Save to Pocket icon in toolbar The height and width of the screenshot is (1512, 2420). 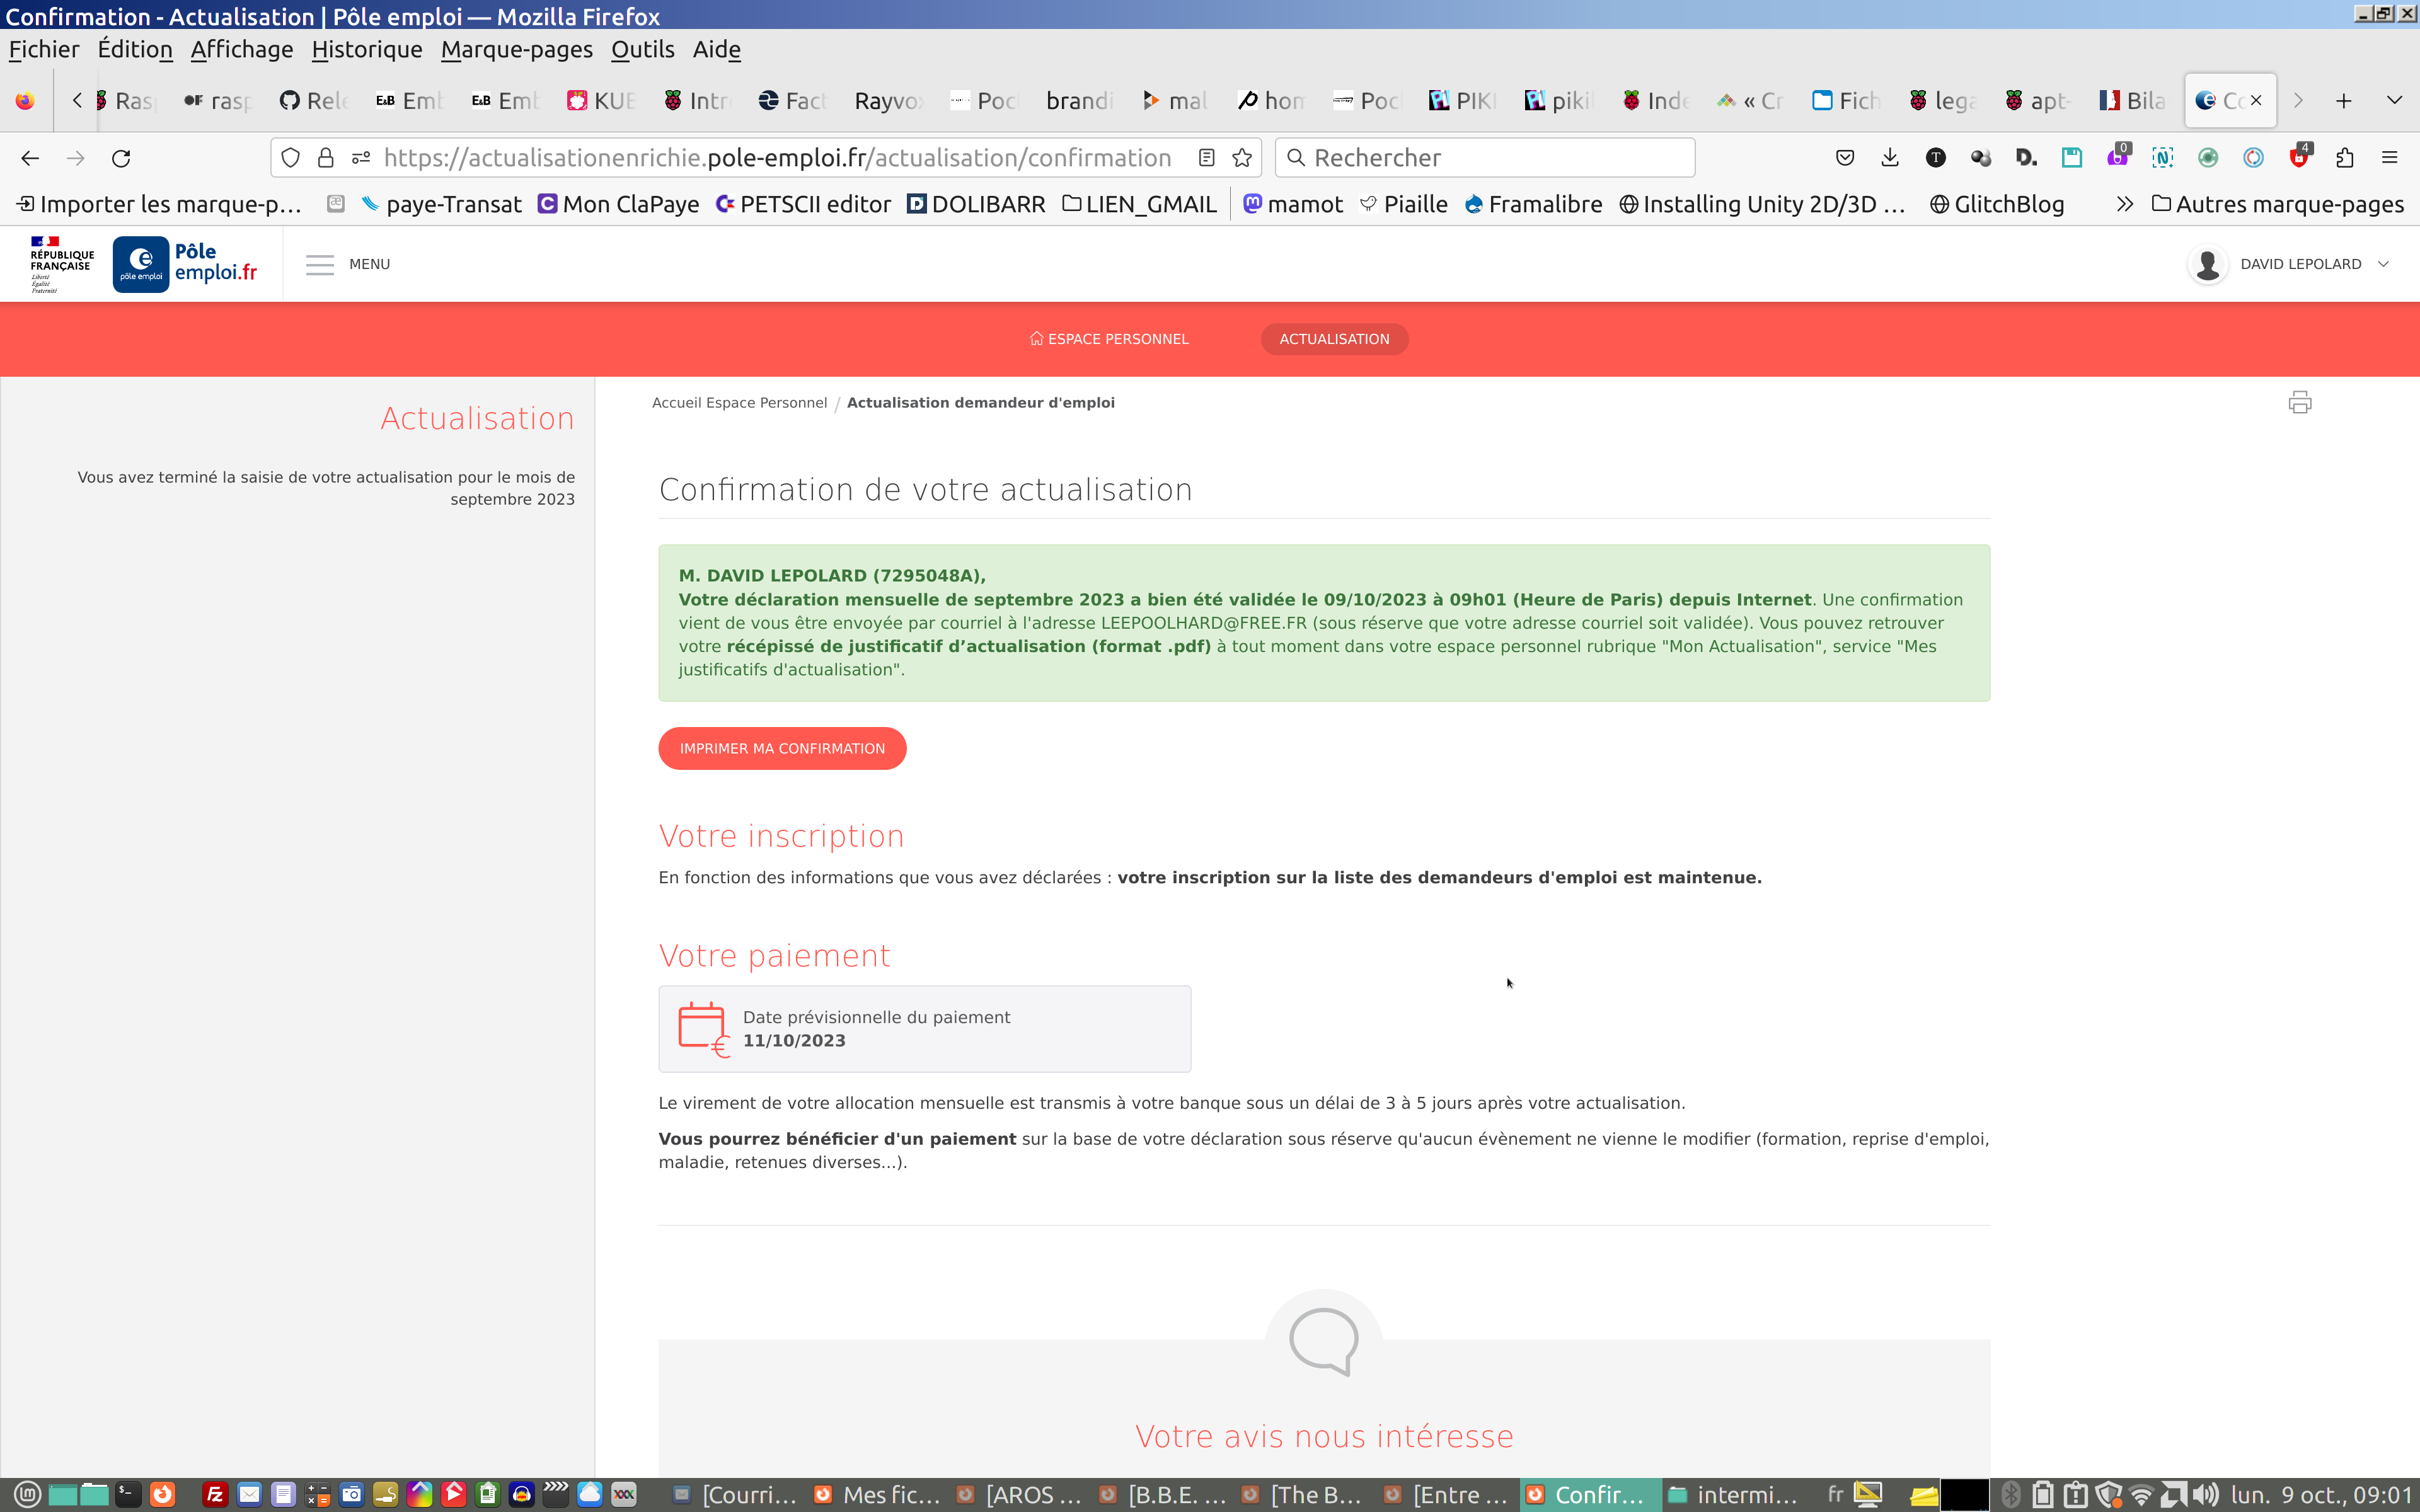[1845, 158]
